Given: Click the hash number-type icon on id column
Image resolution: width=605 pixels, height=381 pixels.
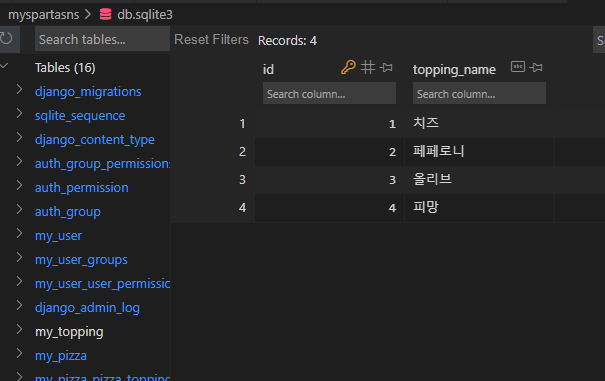Looking at the screenshot, I should click(x=368, y=67).
